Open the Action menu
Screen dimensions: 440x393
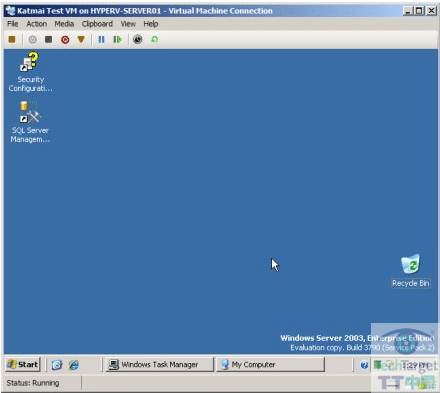point(37,24)
